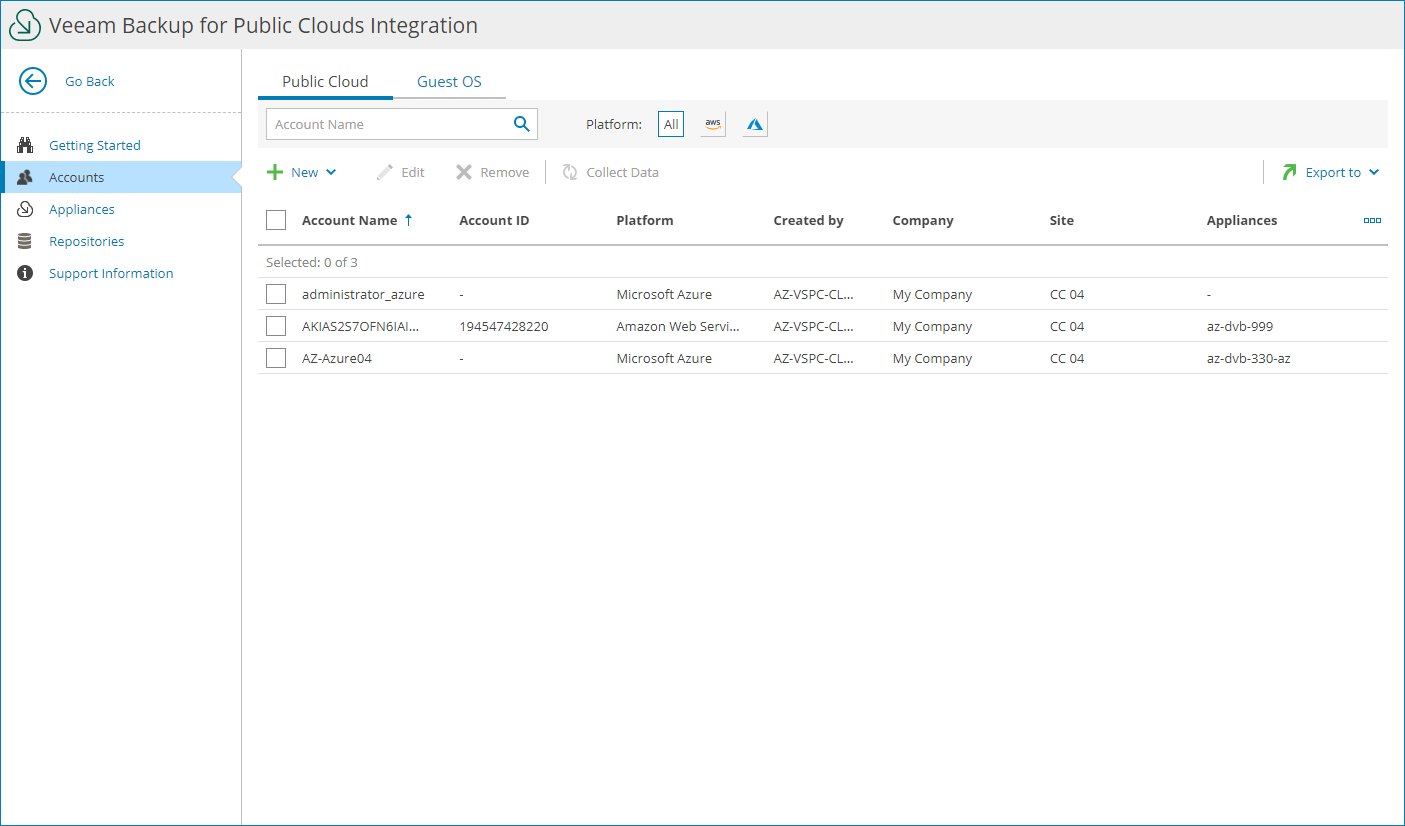
Task: Select the All platform filter button
Action: (671, 124)
